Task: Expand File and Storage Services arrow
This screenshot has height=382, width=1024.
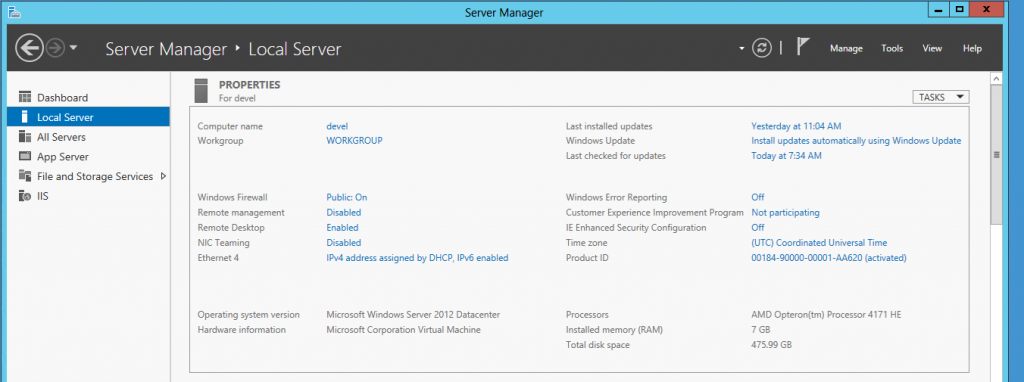Action: [163, 176]
